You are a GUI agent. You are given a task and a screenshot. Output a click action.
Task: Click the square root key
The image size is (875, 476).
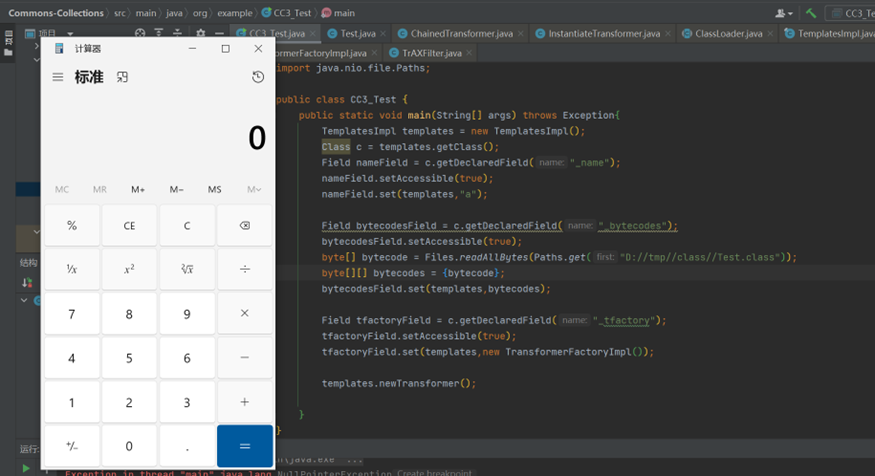pyautogui.click(x=187, y=269)
